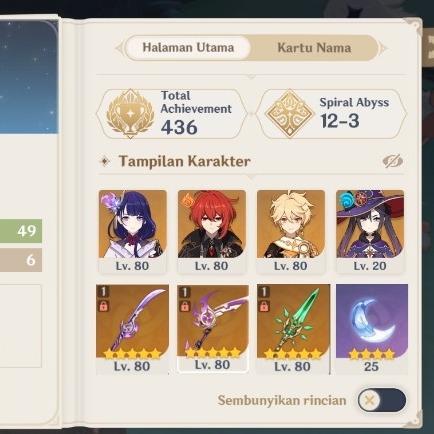Select the highlighted purple claymore weapon icon
Viewport: 434px width, 434px height.
click(x=213, y=329)
